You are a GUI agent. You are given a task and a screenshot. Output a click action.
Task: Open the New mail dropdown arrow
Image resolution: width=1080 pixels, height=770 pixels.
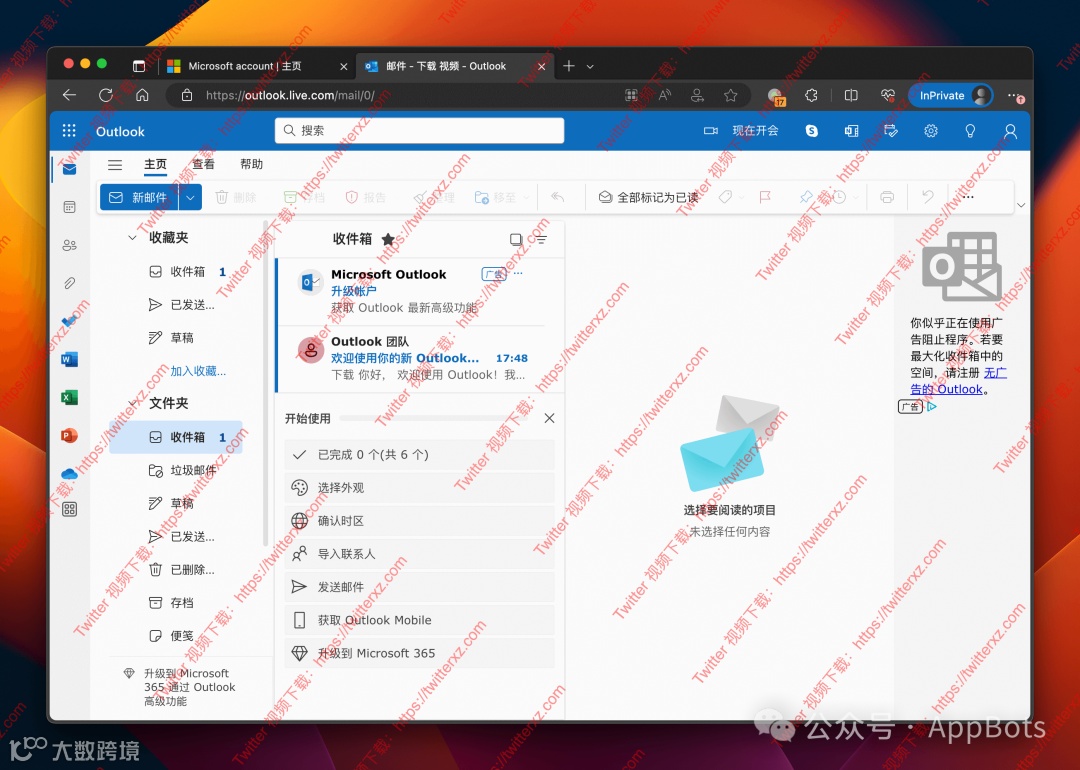190,198
